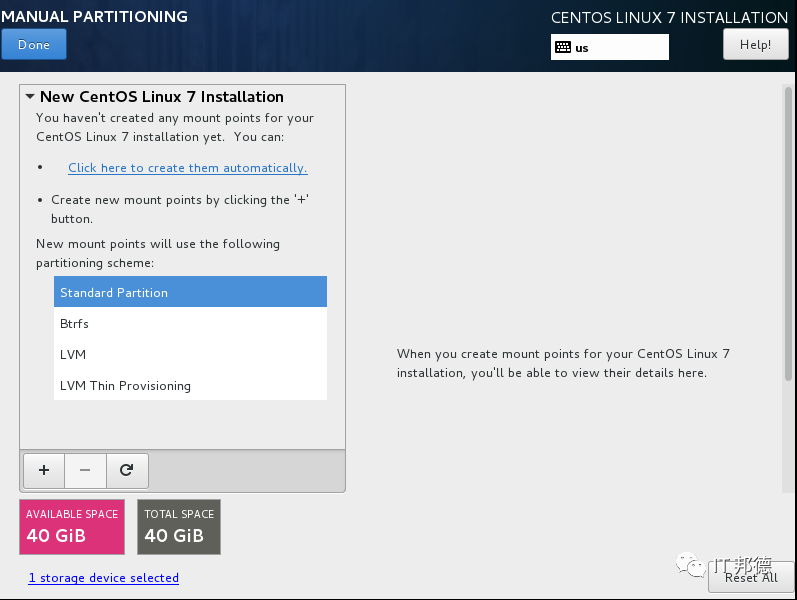Click the us keyboard layout field
The height and width of the screenshot is (600, 797).
[609, 47]
